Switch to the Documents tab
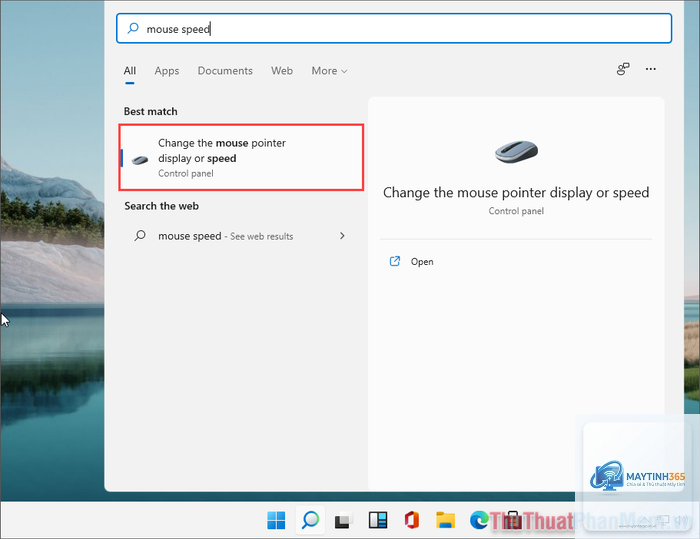The image size is (700, 539). (225, 71)
